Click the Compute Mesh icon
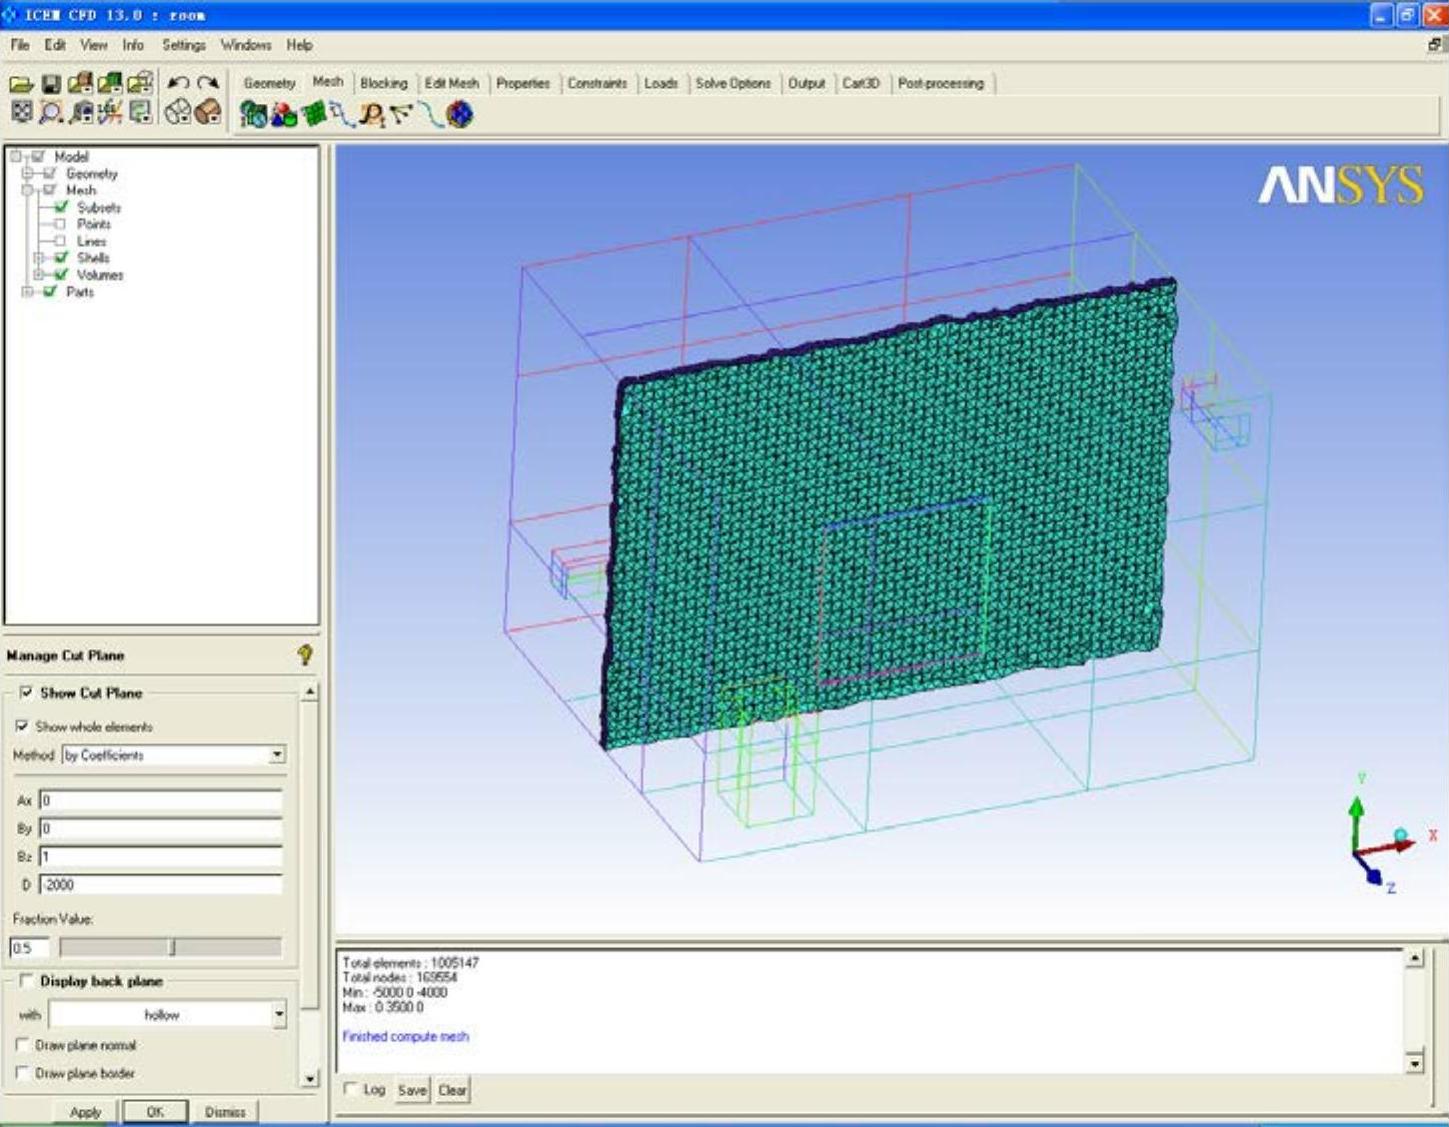1449x1127 pixels. [x=459, y=115]
